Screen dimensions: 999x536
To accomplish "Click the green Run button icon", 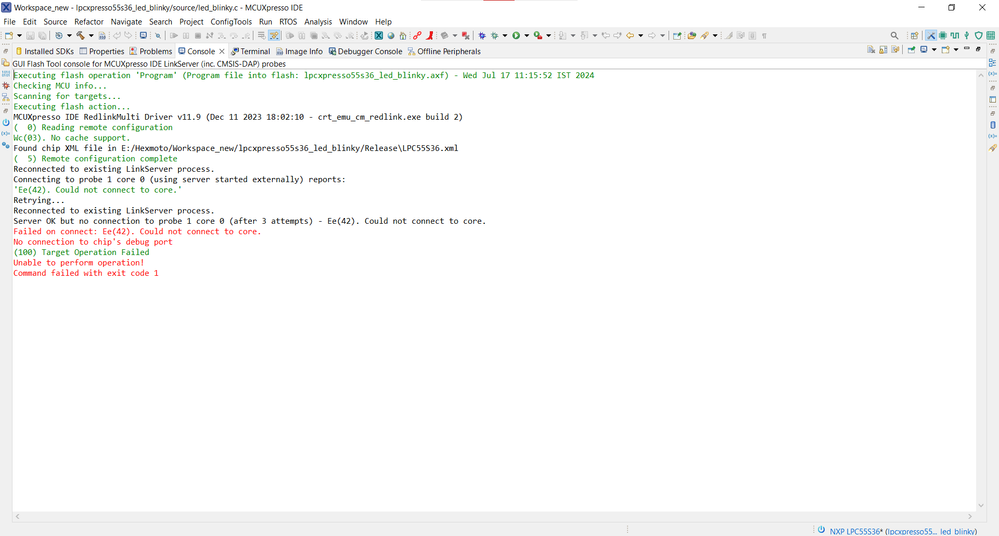I will (x=516, y=36).
